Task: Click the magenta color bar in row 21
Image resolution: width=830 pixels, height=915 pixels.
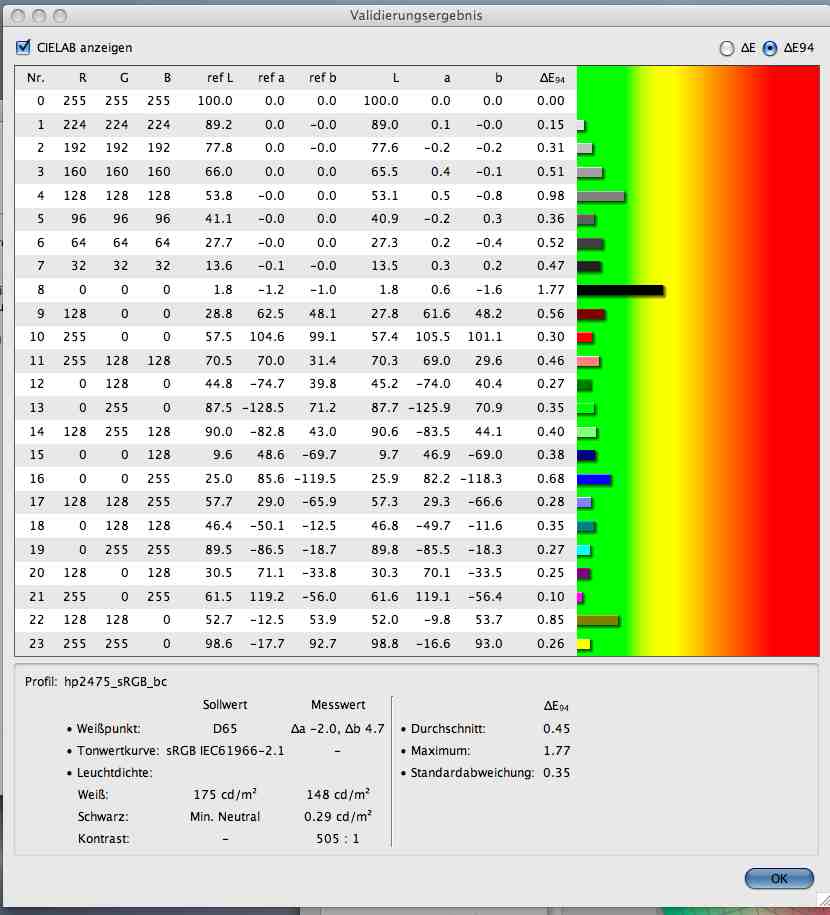Action: [x=581, y=597]
